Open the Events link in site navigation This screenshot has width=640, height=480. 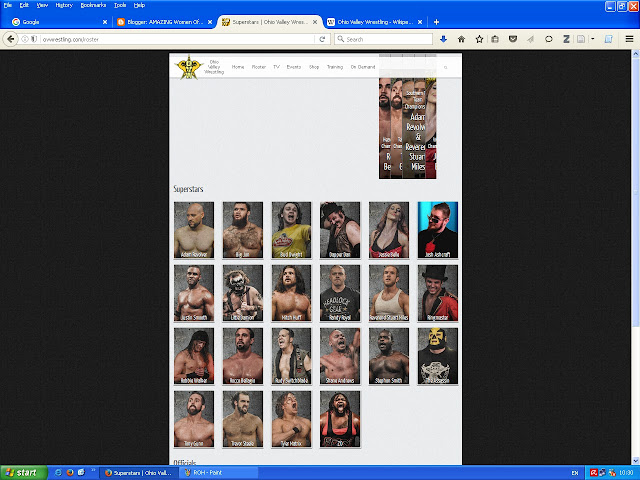point(294,67)
